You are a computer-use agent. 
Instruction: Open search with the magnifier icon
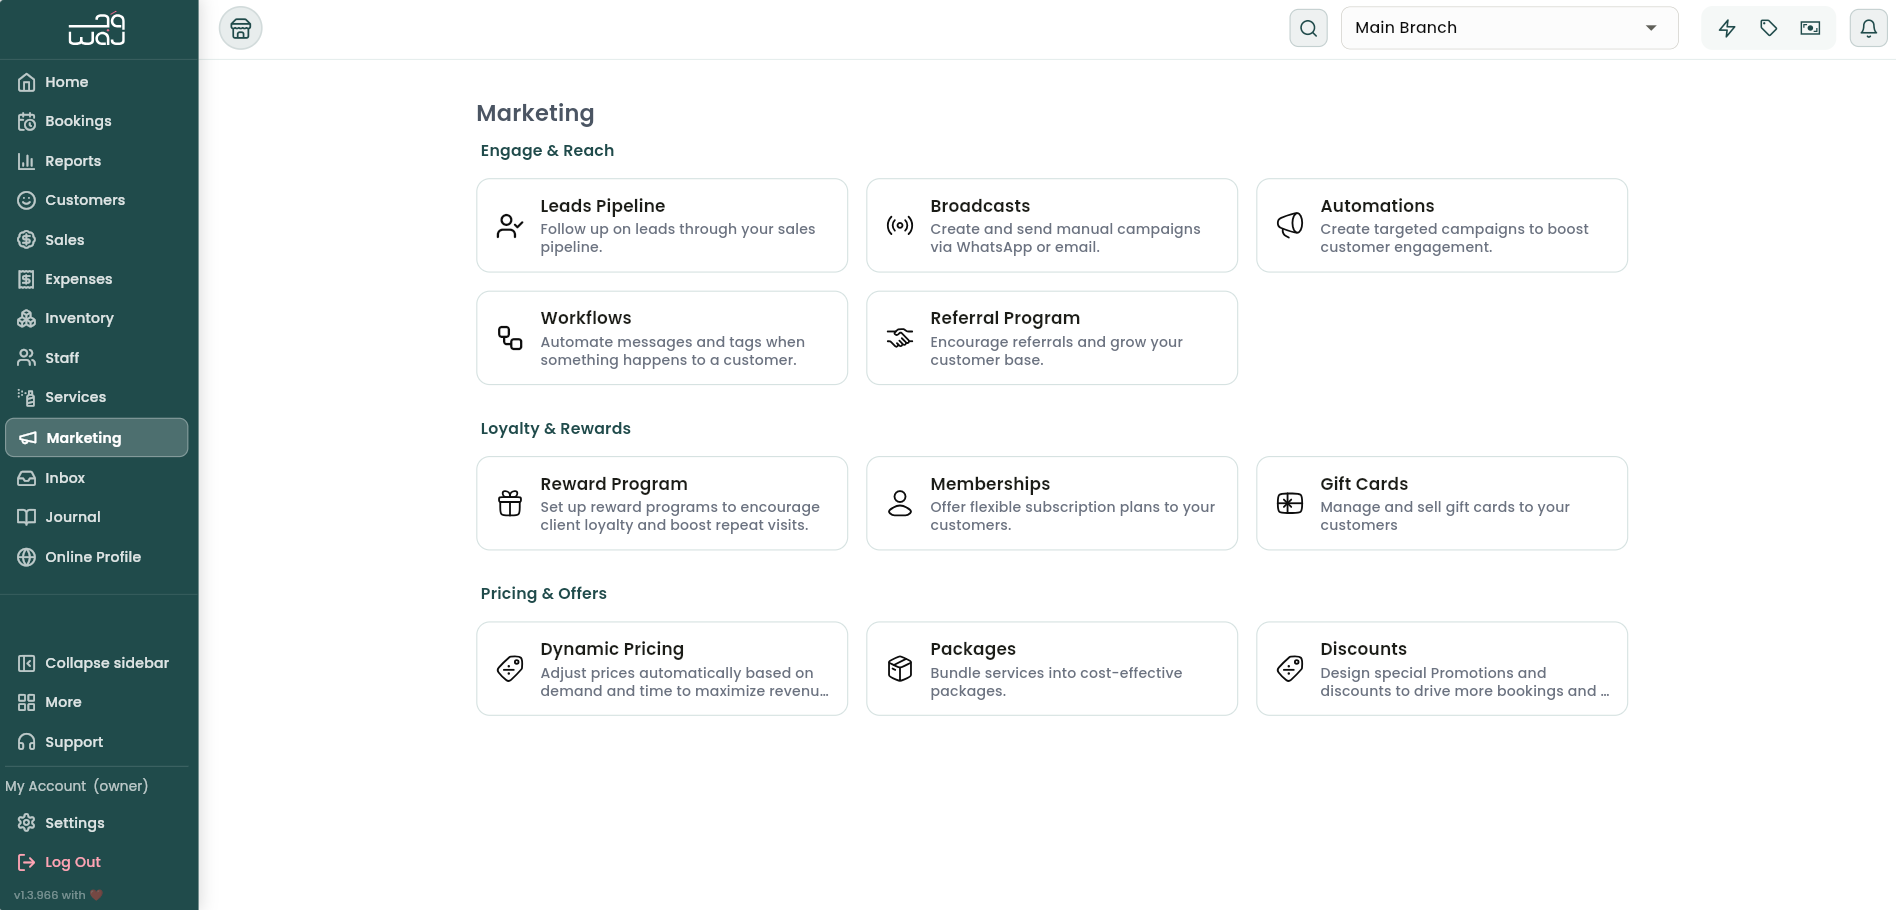tap(1308, 28)
